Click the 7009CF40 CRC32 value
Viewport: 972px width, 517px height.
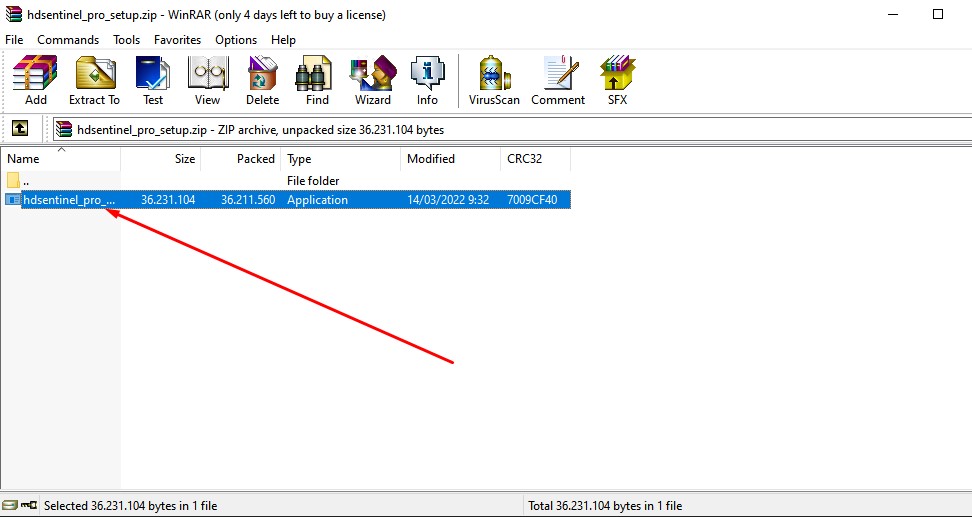click(532, 200)
